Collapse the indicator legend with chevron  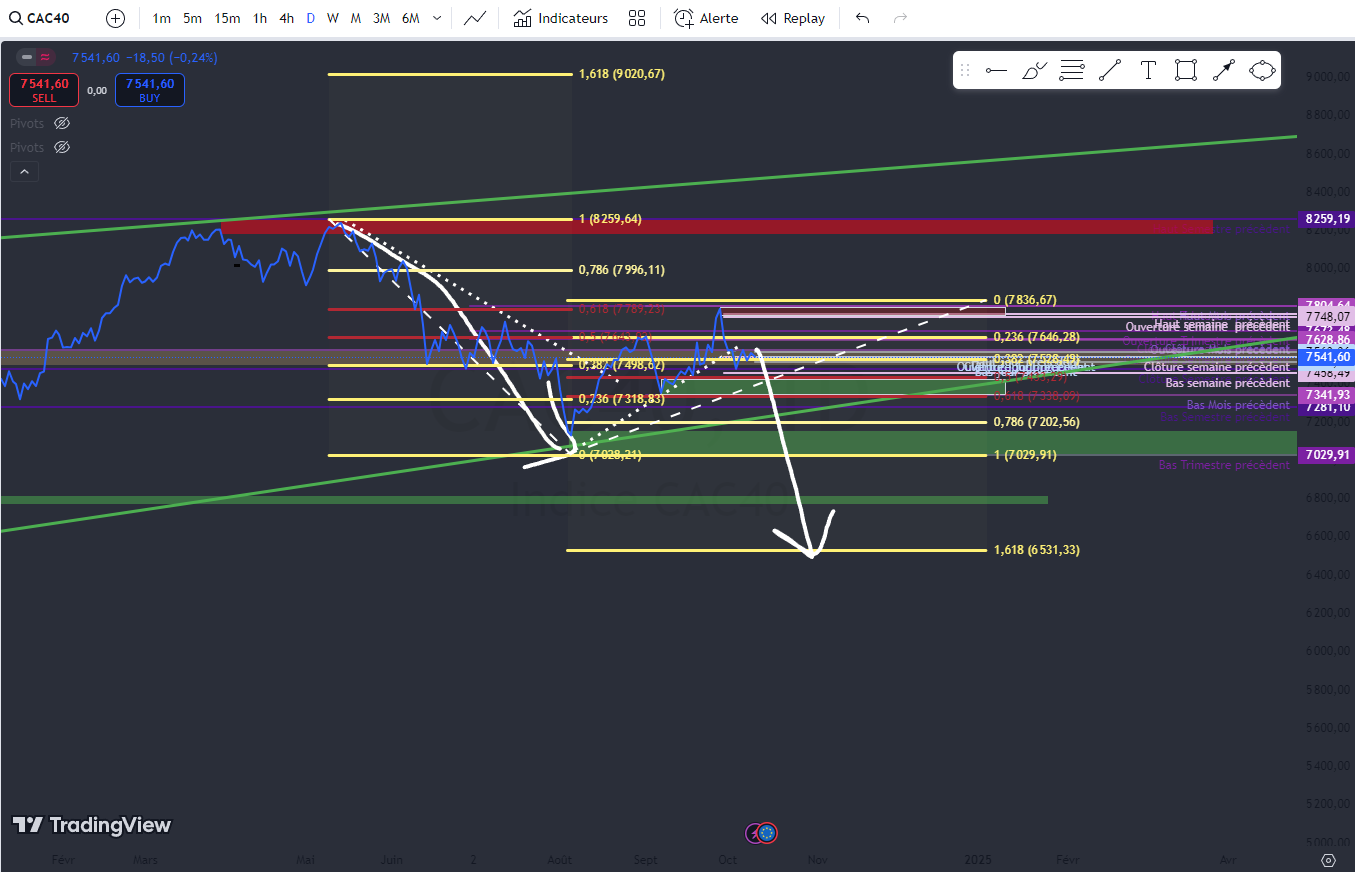(24, 172)
